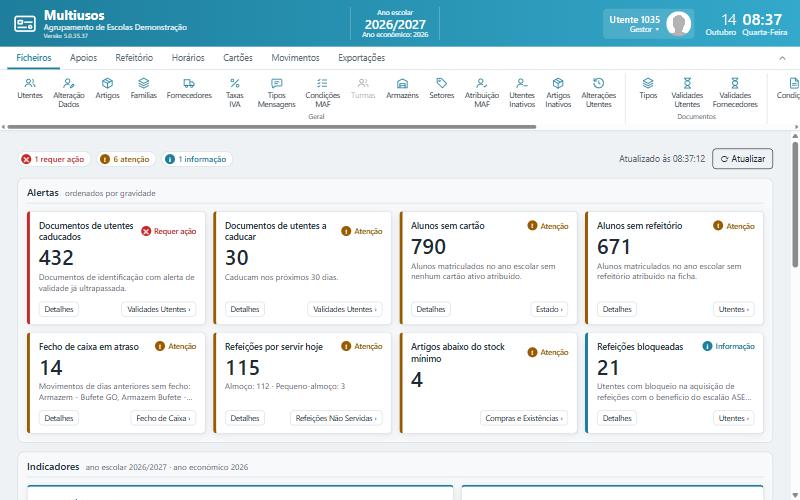Switch to the Refeitório tab

(134, 58)
